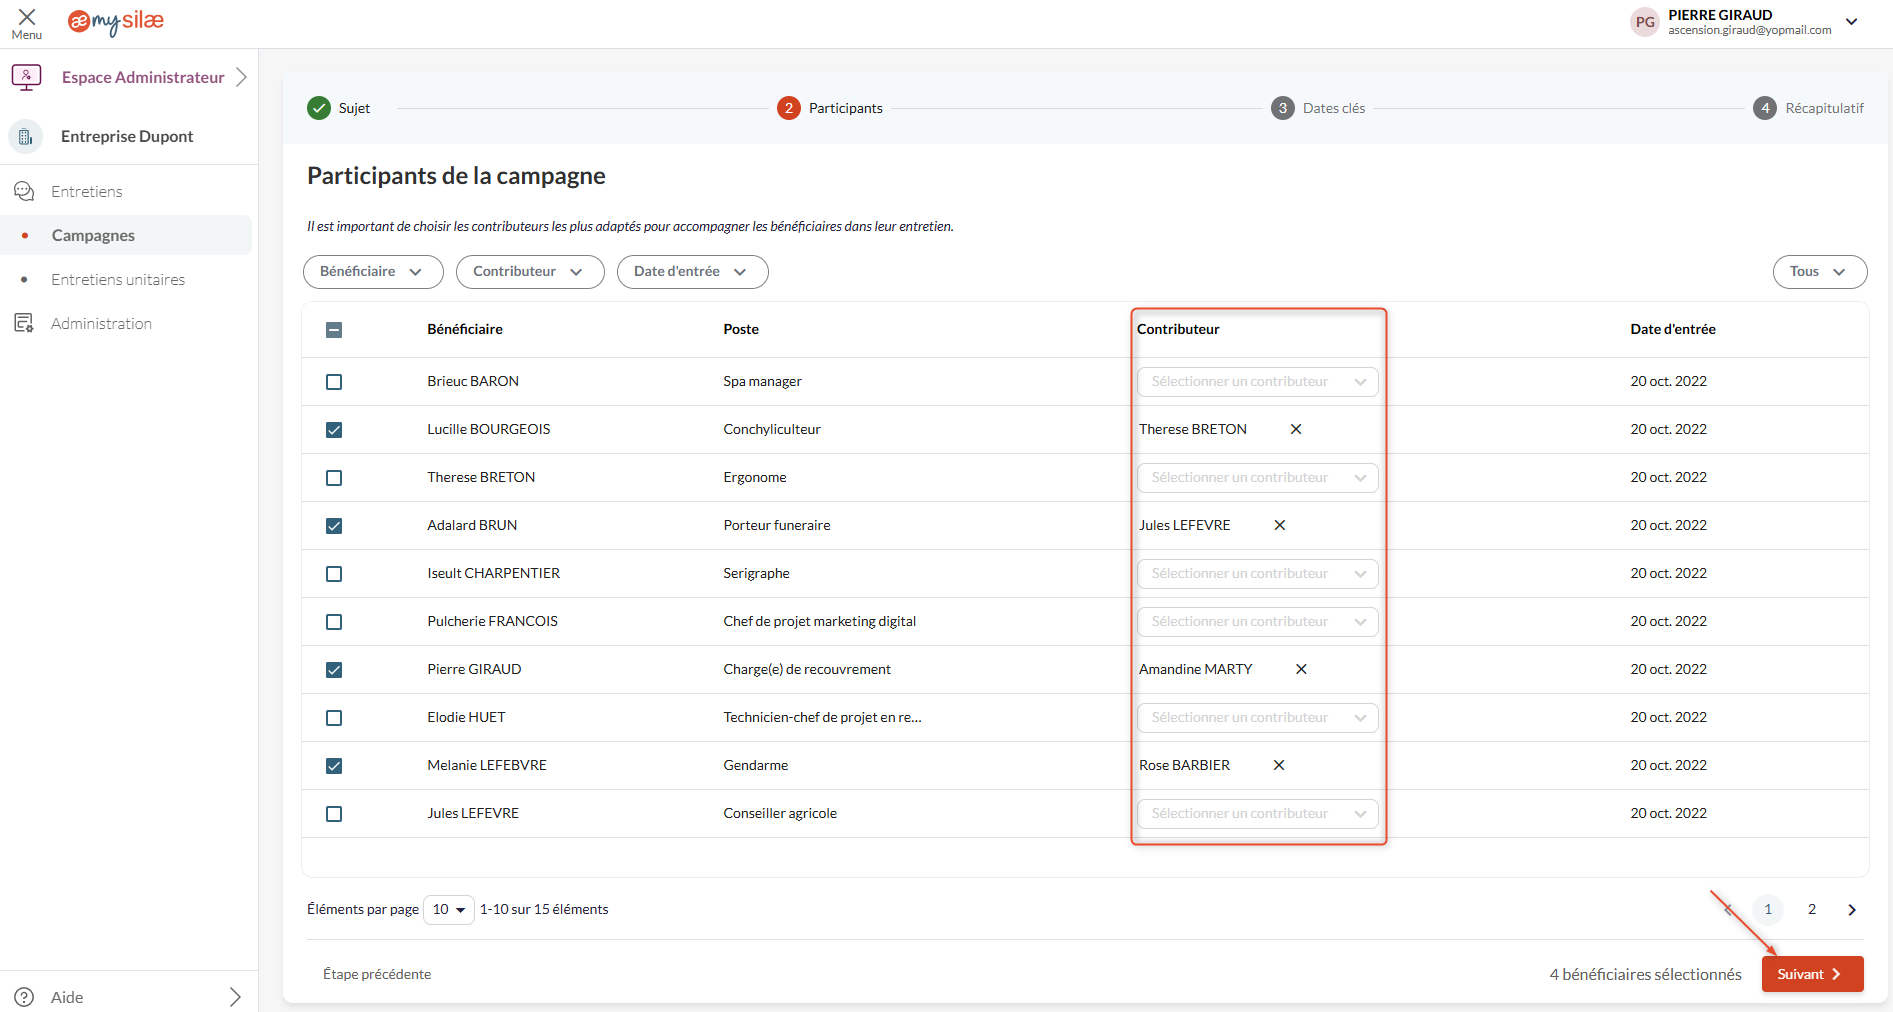Select a contributor for Brieuc BARON
Screen dimensions: 1893x1012
1257,382
